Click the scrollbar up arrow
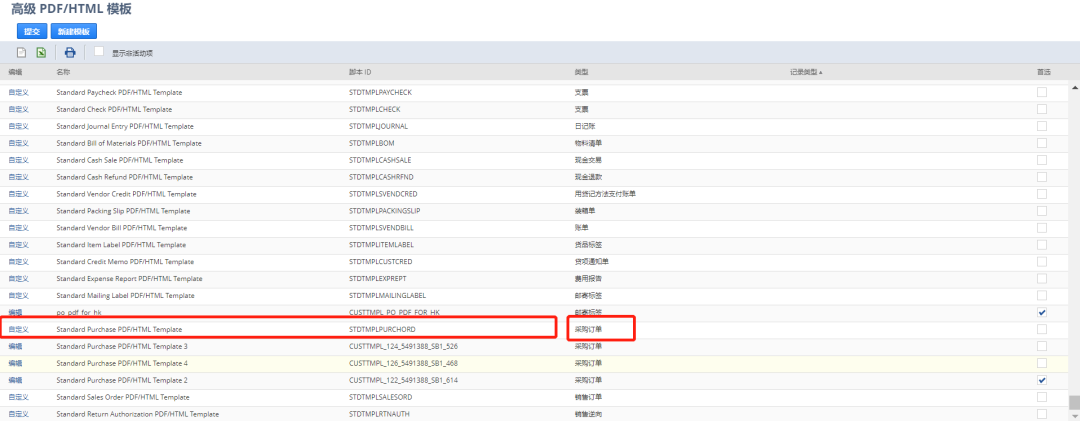This screenshot has width=1080, height=421. 1074,88
